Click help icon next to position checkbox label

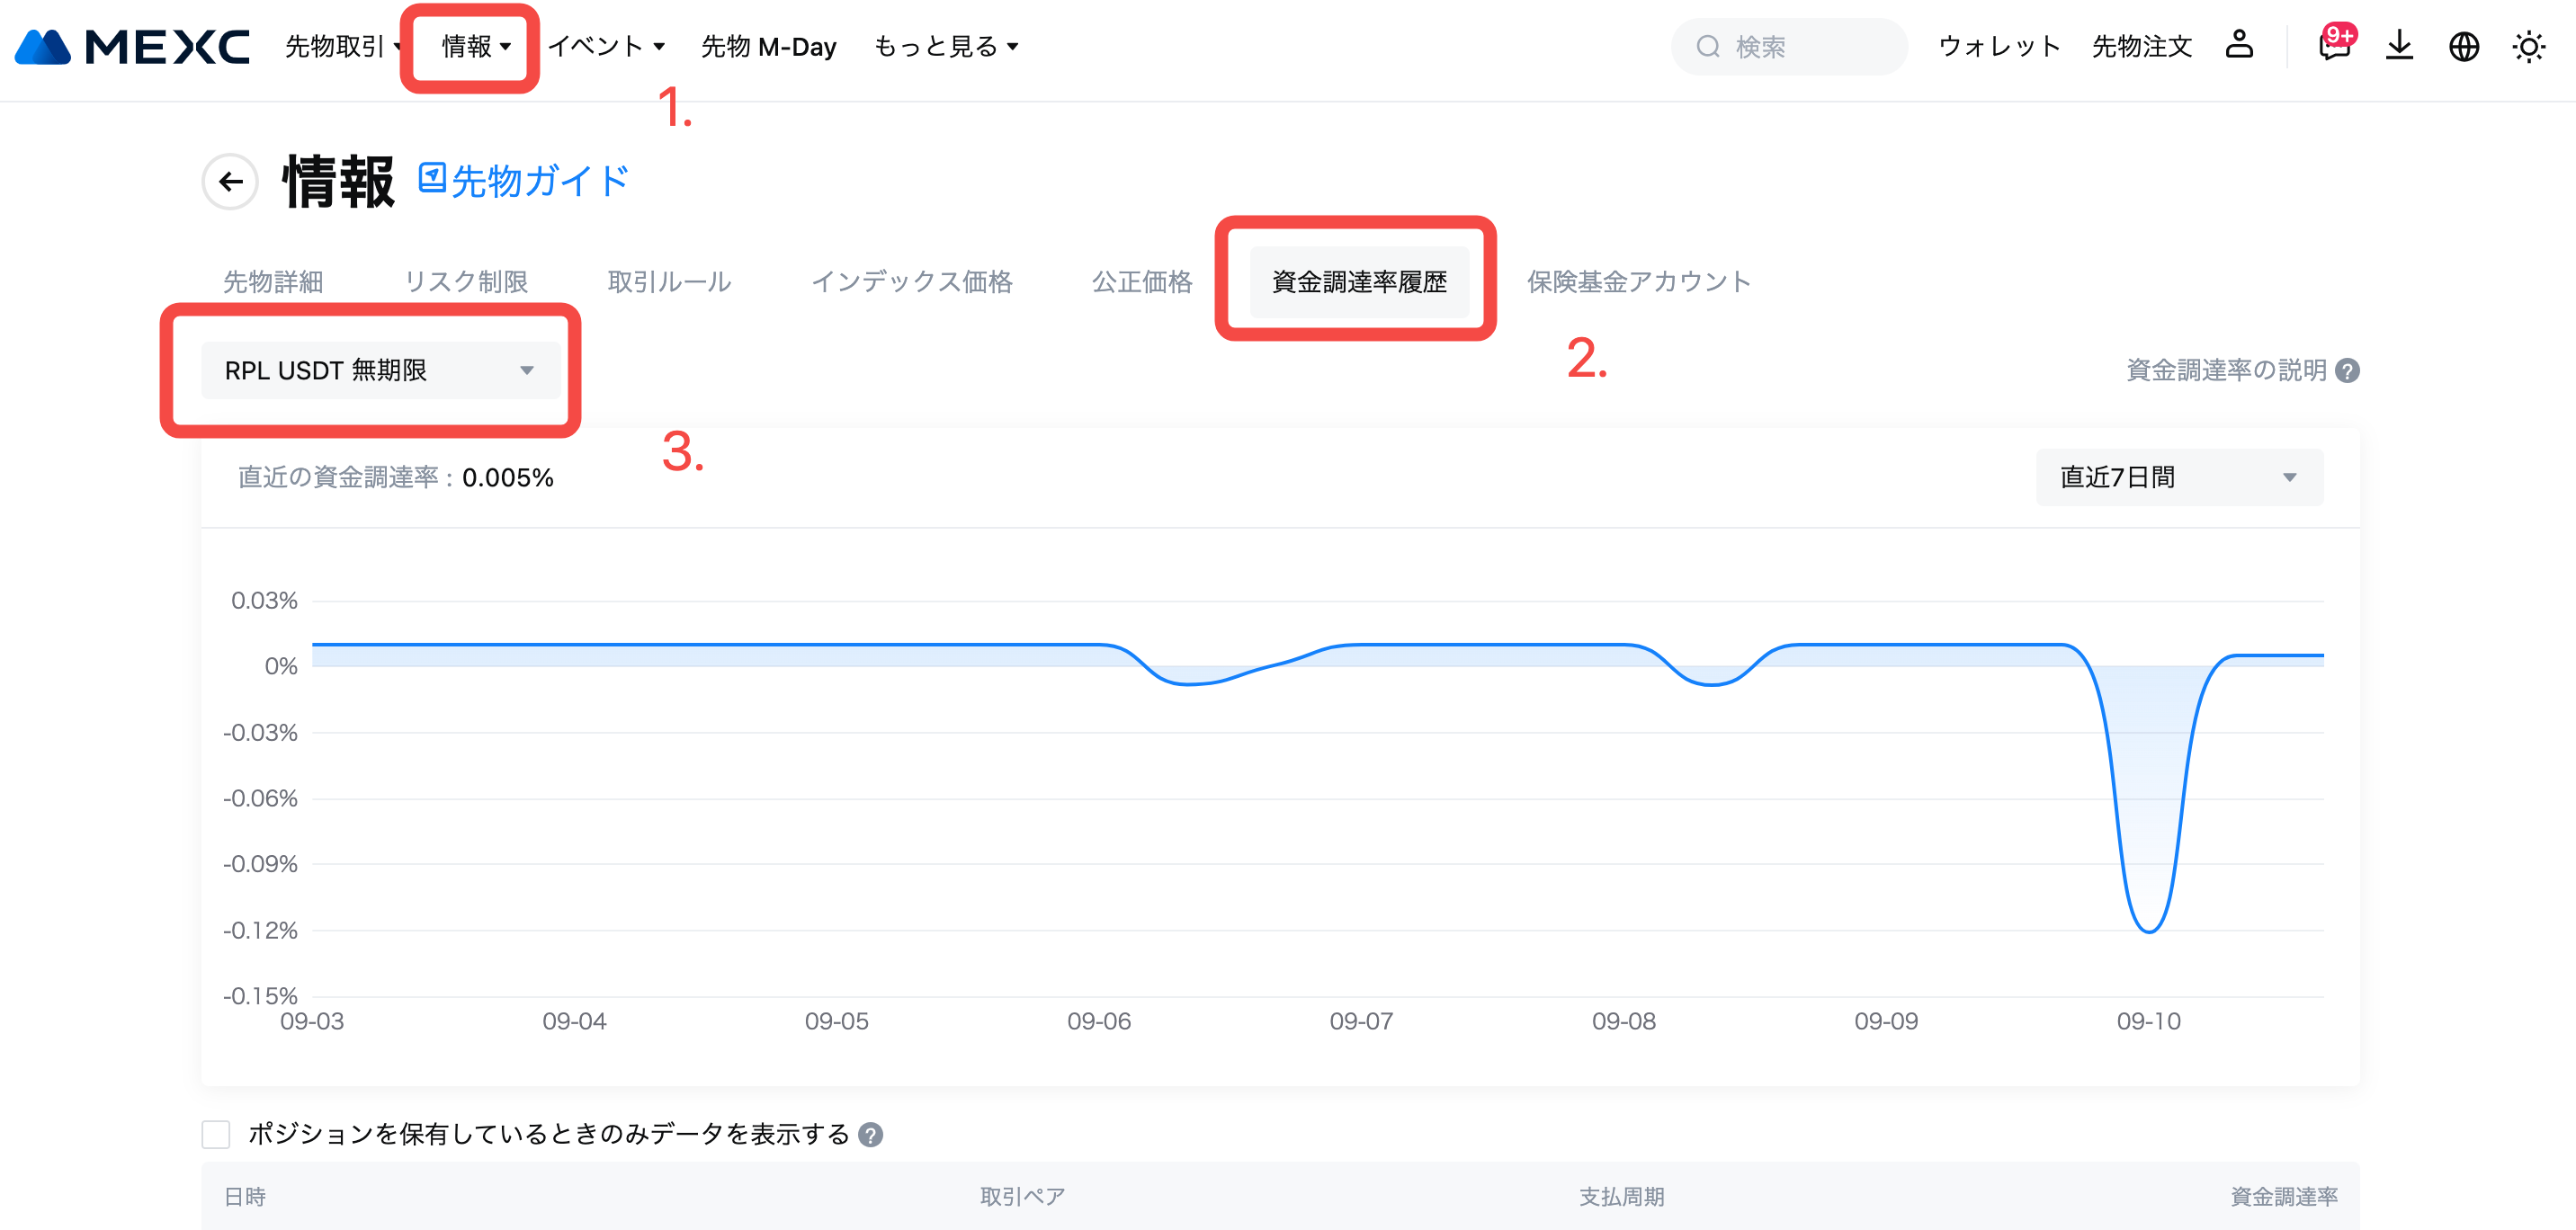[x=871, y=1135]
